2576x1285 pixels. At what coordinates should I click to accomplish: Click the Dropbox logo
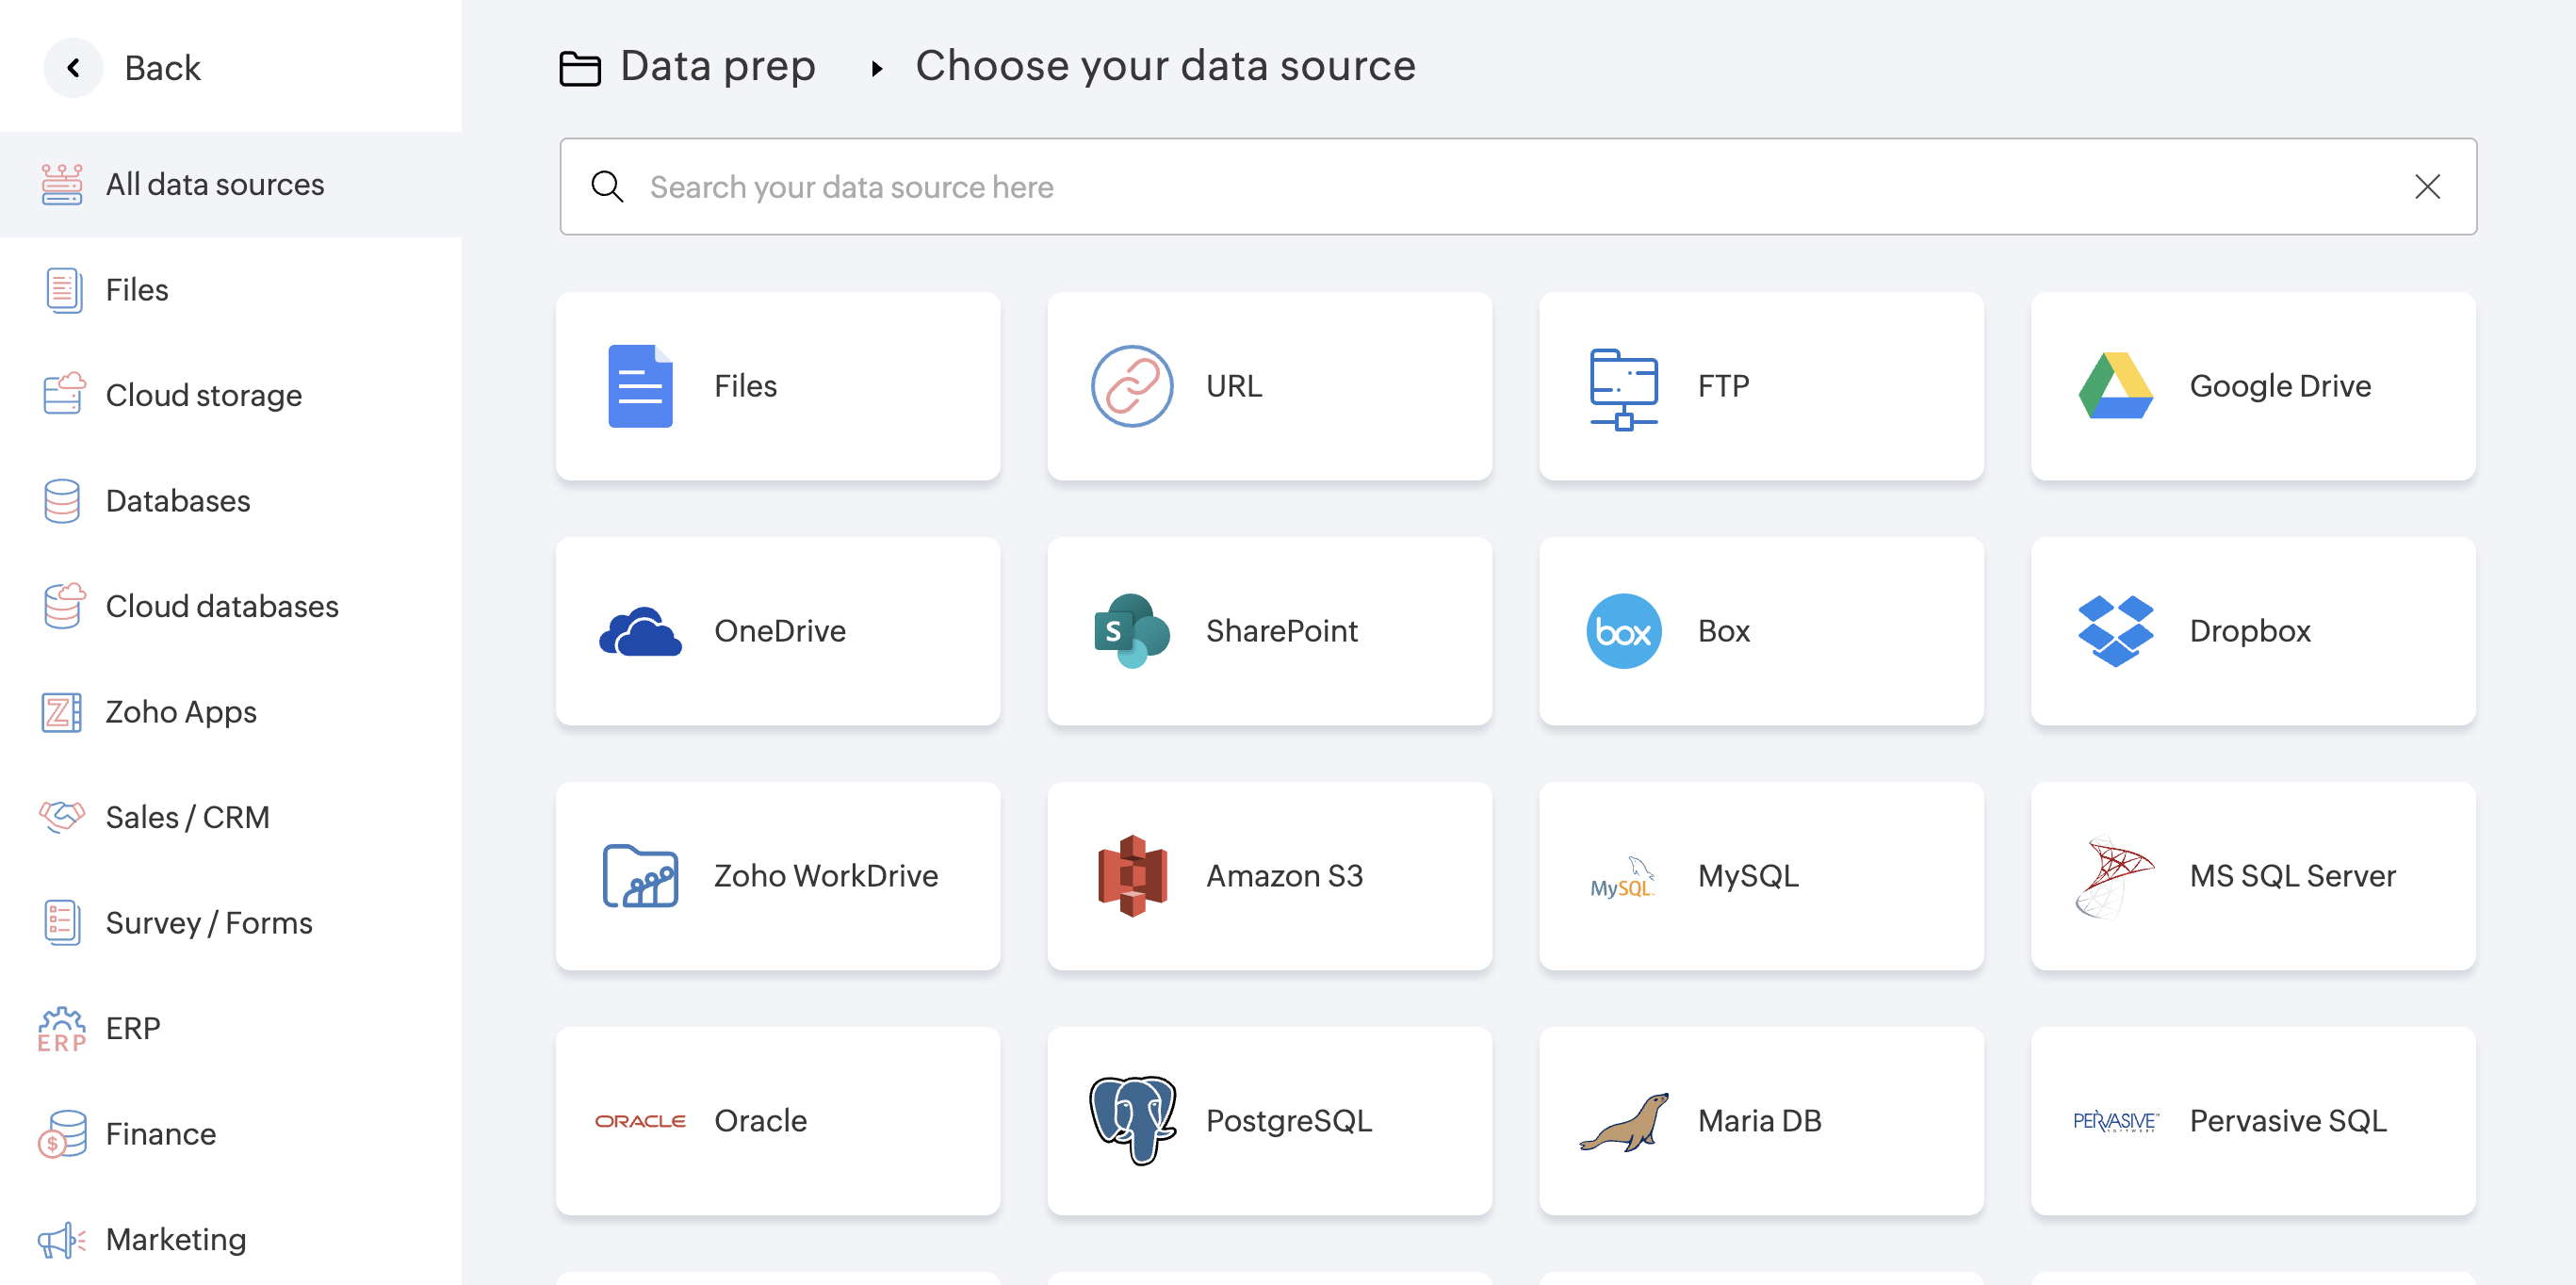tap(2115, 631)
